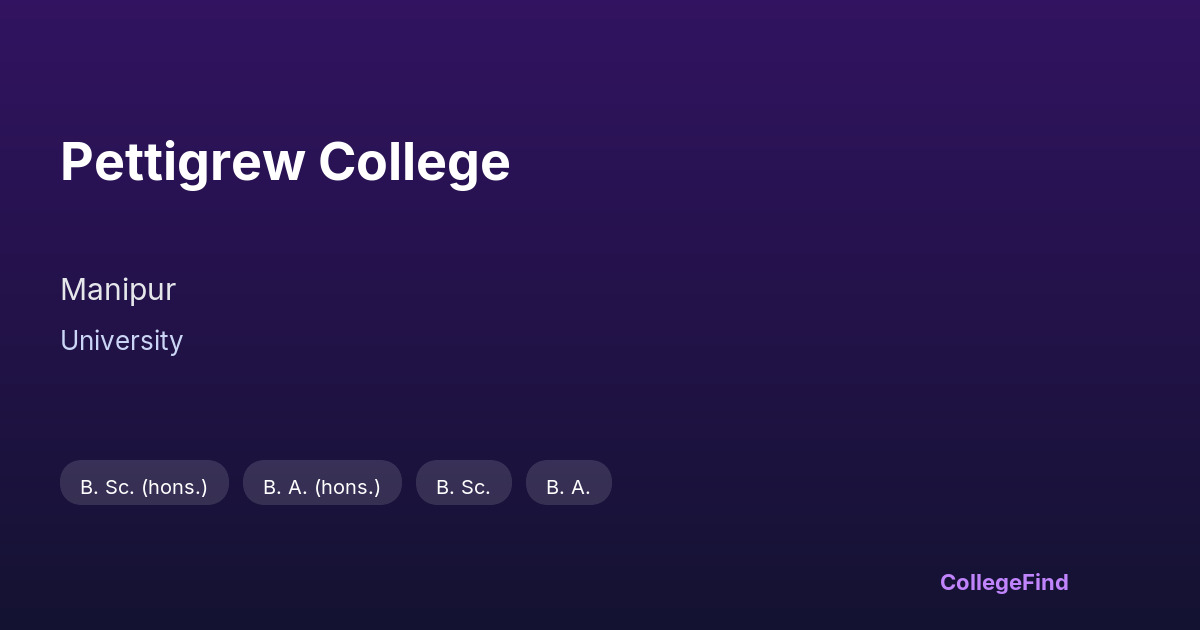Tap the purple CollegeFind text
The width and height of the screenshot is (1200, 630).
1004,582
